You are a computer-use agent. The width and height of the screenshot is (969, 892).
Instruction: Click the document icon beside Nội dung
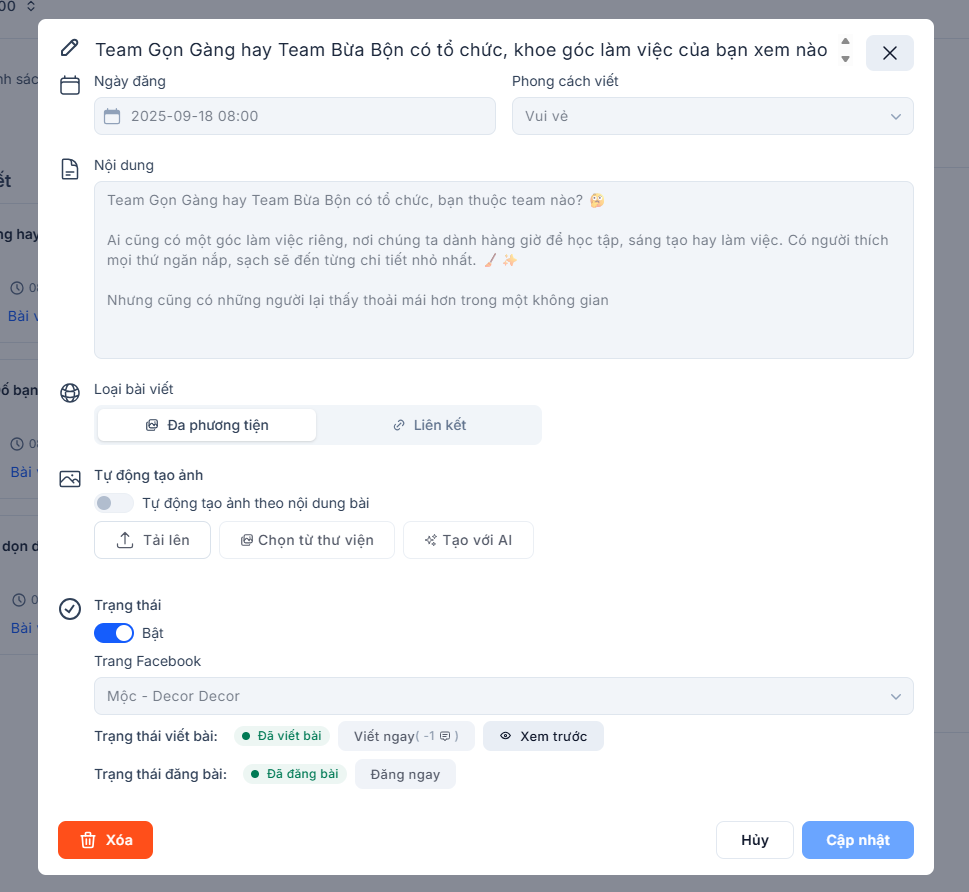click(70, 169)
